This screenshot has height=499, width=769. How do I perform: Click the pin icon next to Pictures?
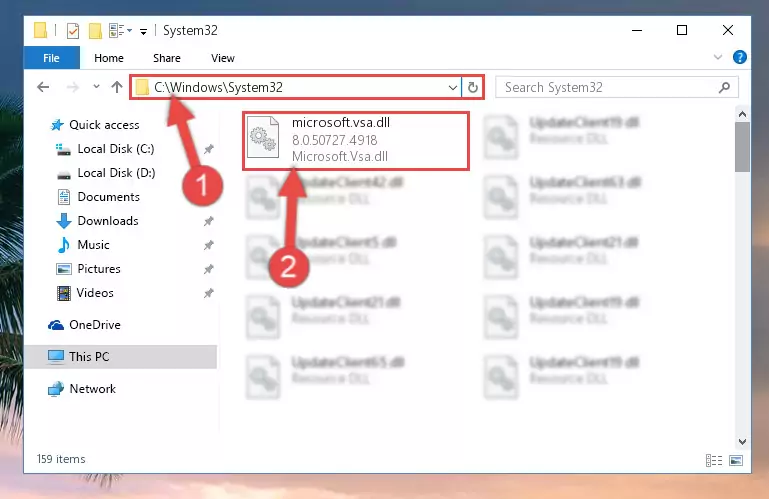(208, 269)
